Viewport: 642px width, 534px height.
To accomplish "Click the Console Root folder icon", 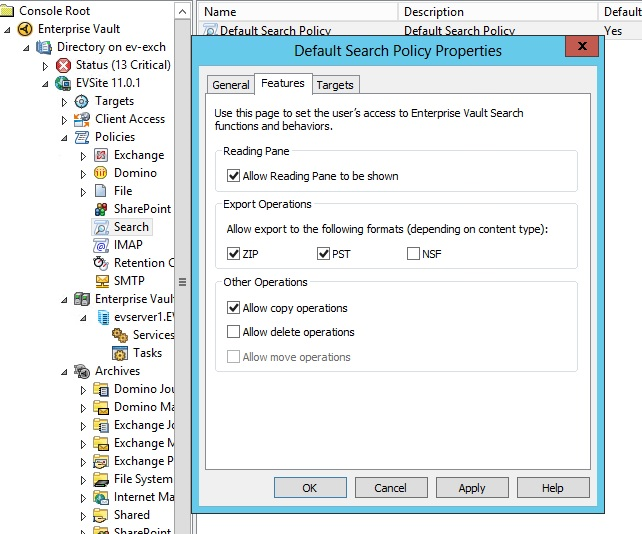I will (x=7, y=11).
